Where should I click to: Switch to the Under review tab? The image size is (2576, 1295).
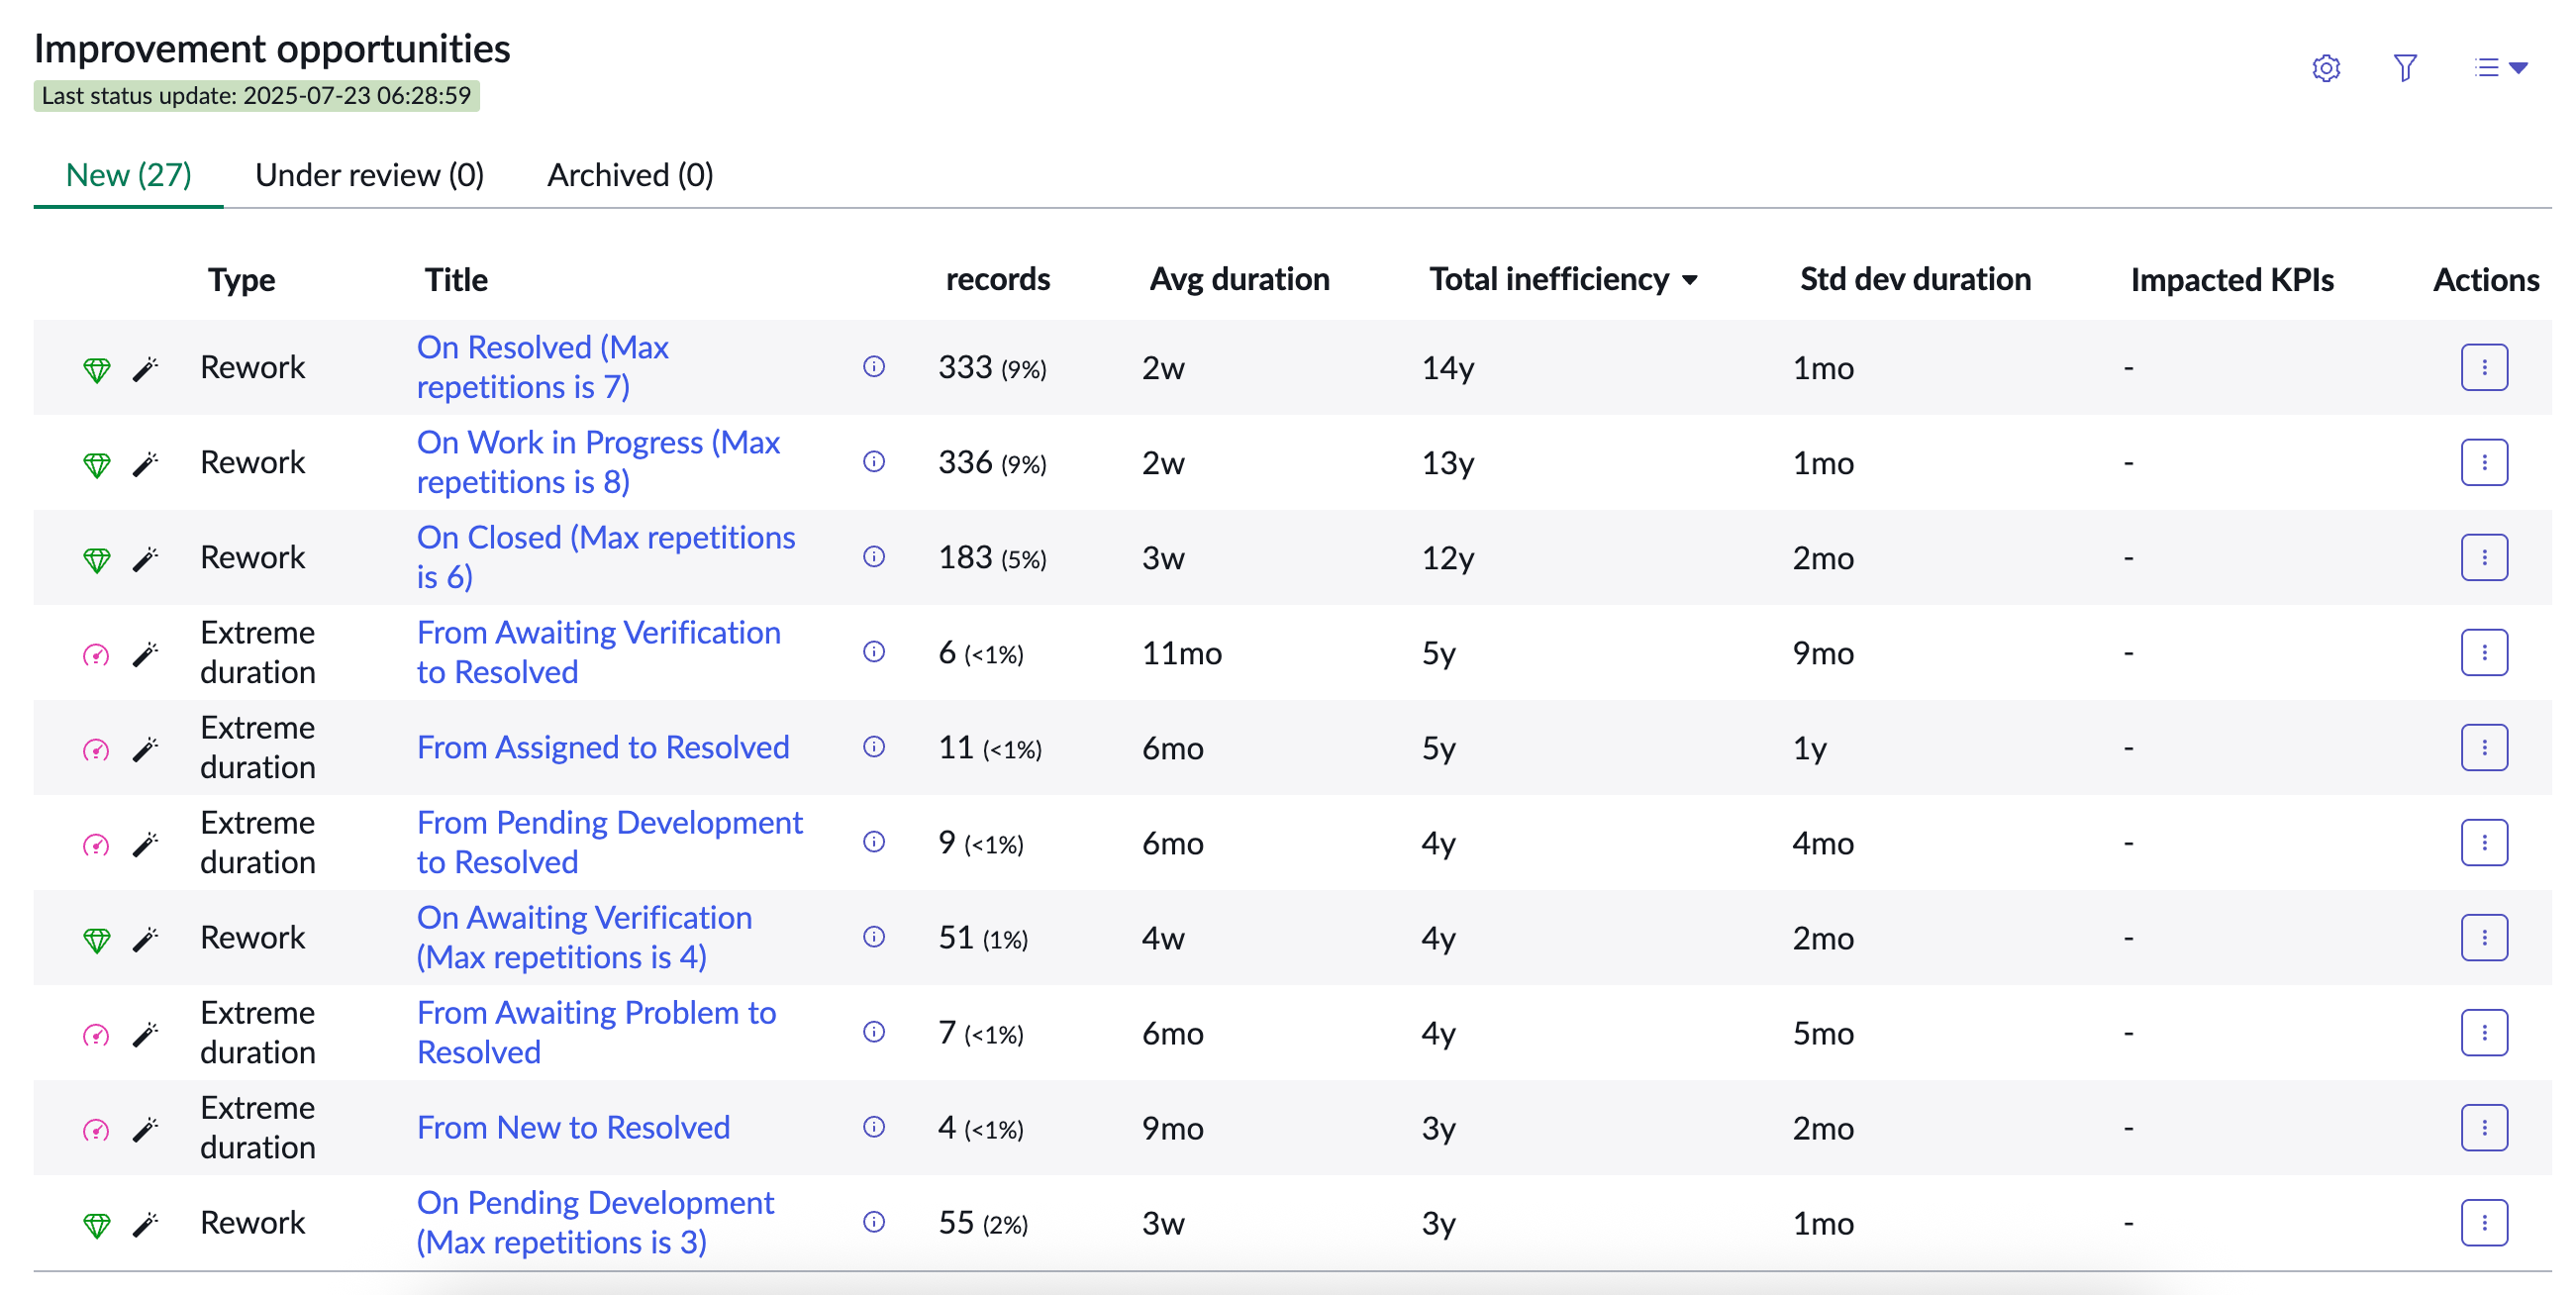point(369,175)
